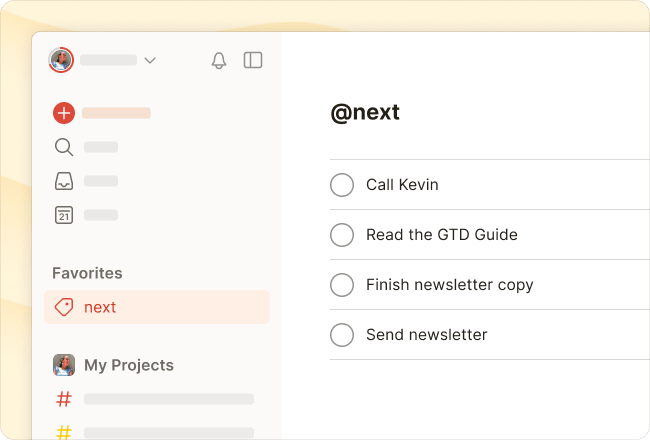650x440 pixels.
Task: Expand the account dropdown chevron
Action: coord(150,60)
